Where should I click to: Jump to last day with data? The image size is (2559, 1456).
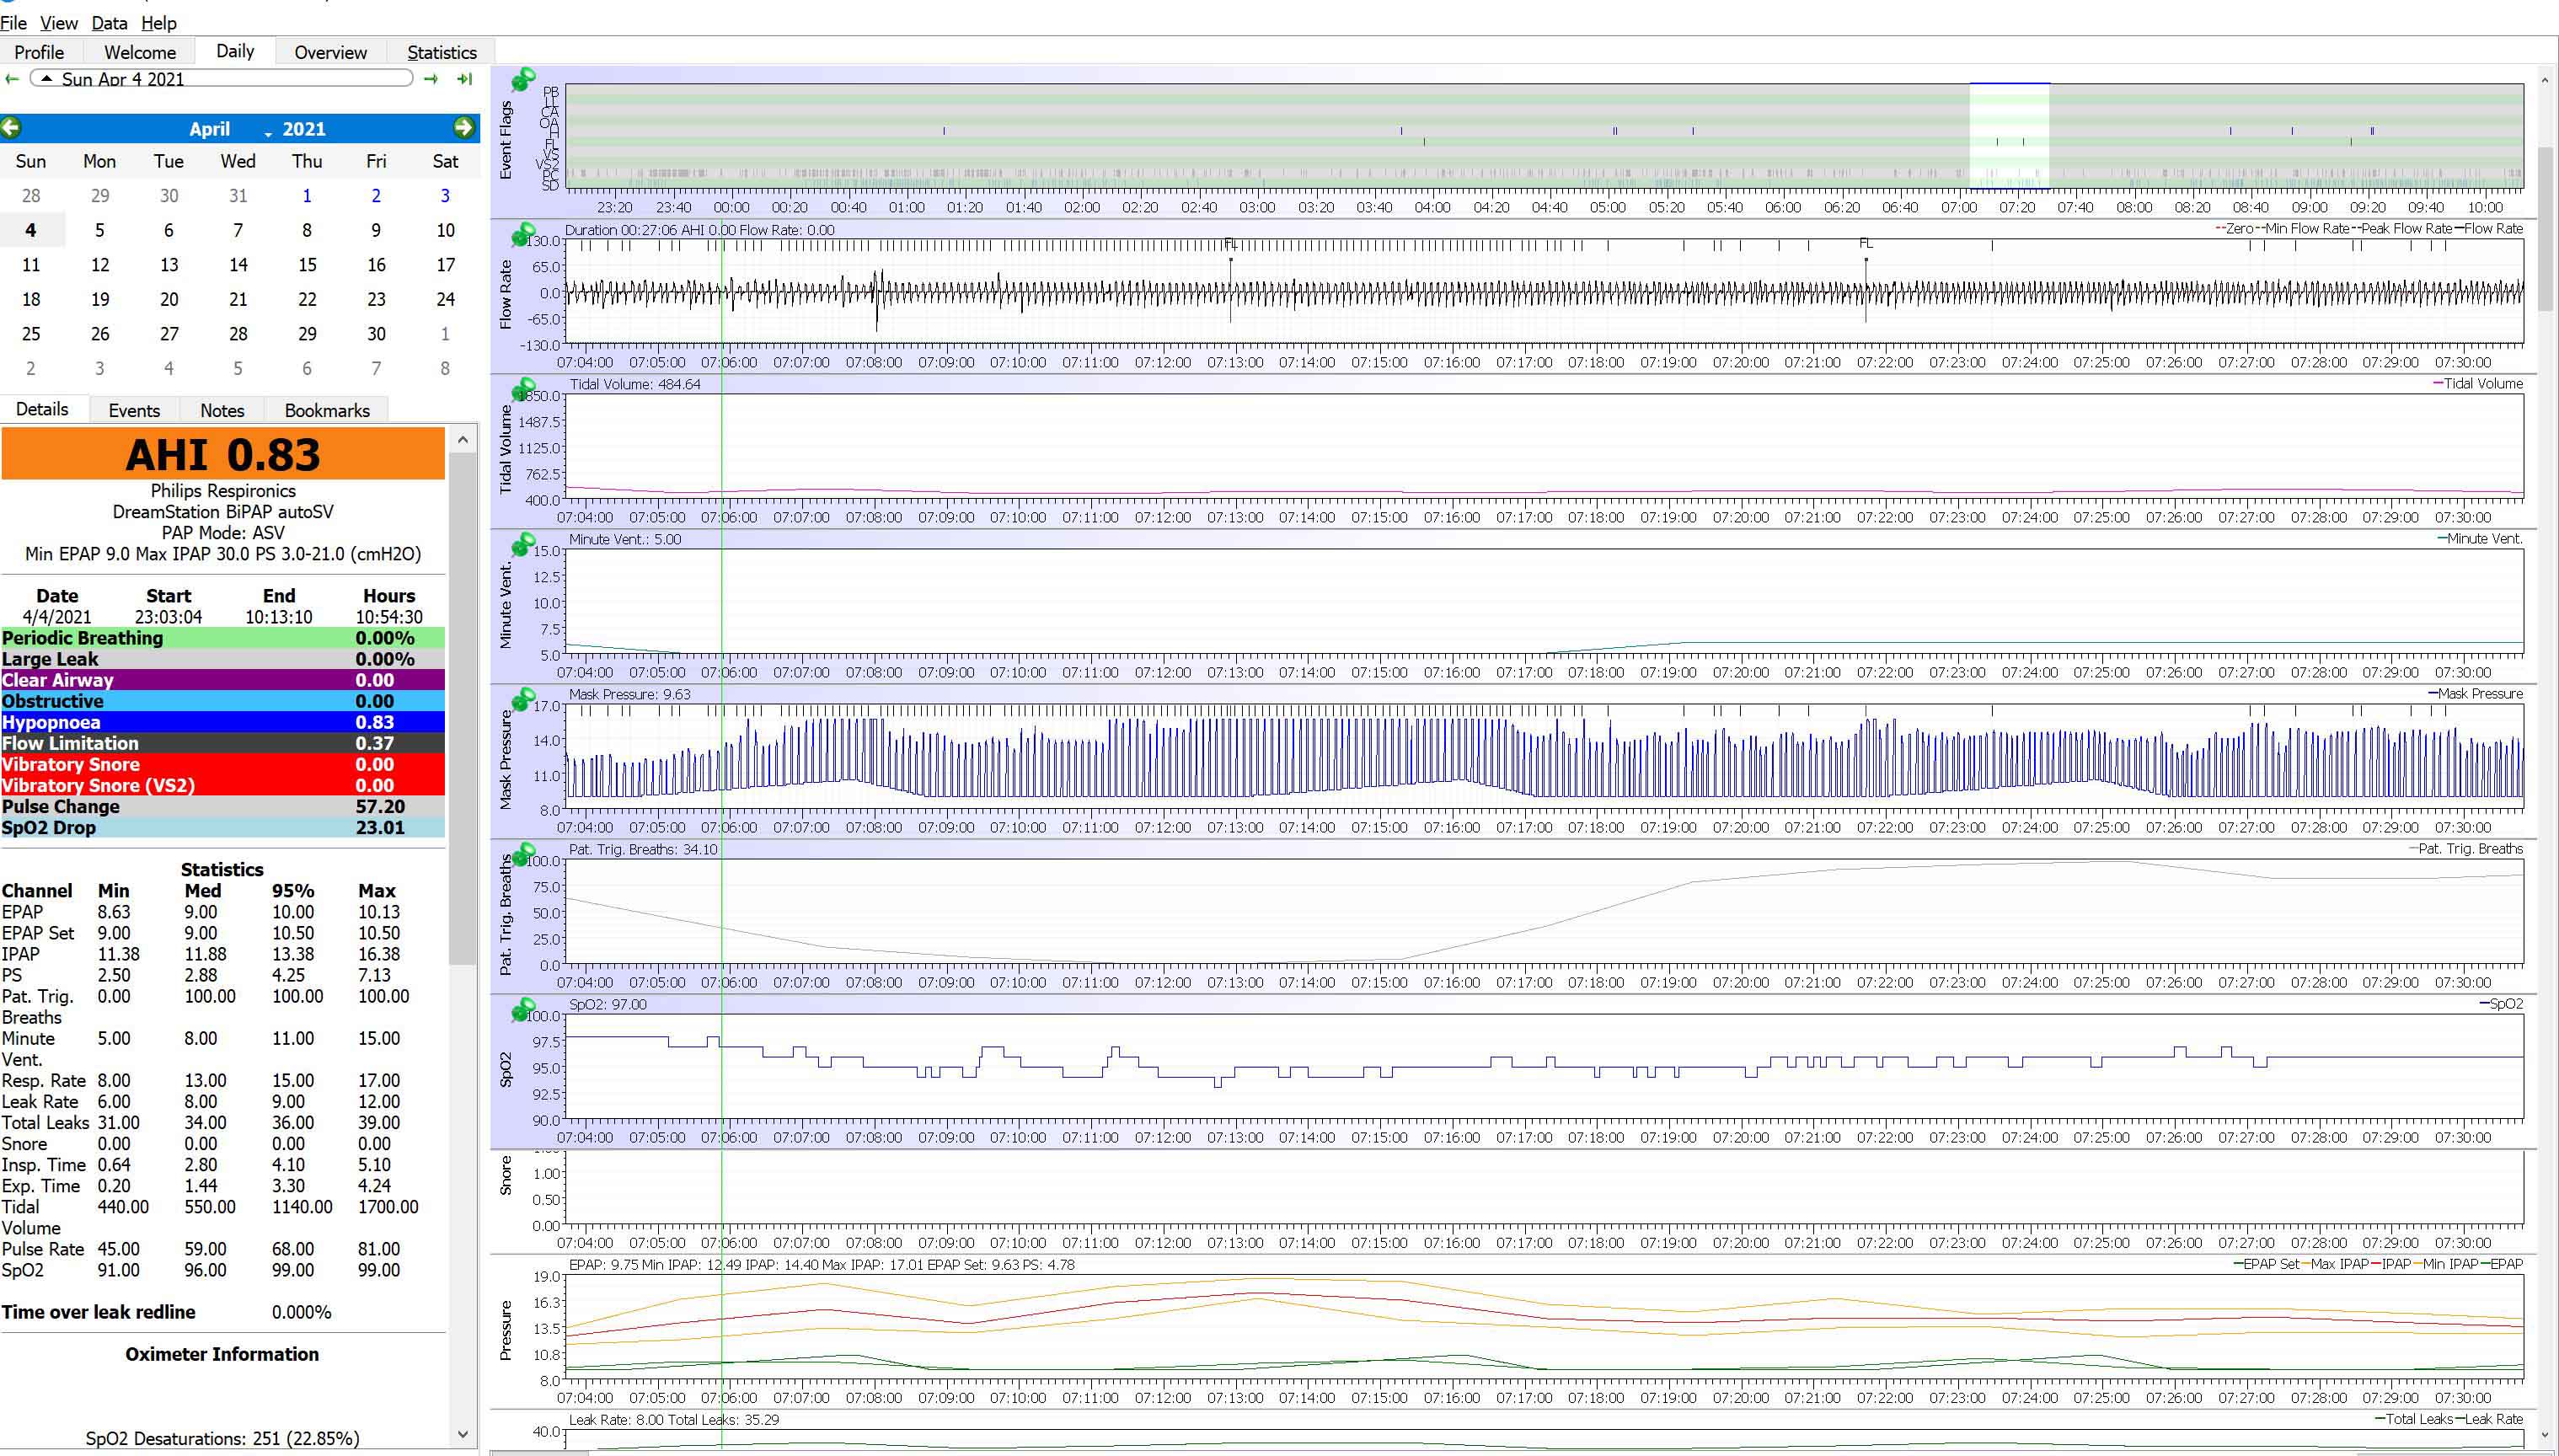(464, 79)
